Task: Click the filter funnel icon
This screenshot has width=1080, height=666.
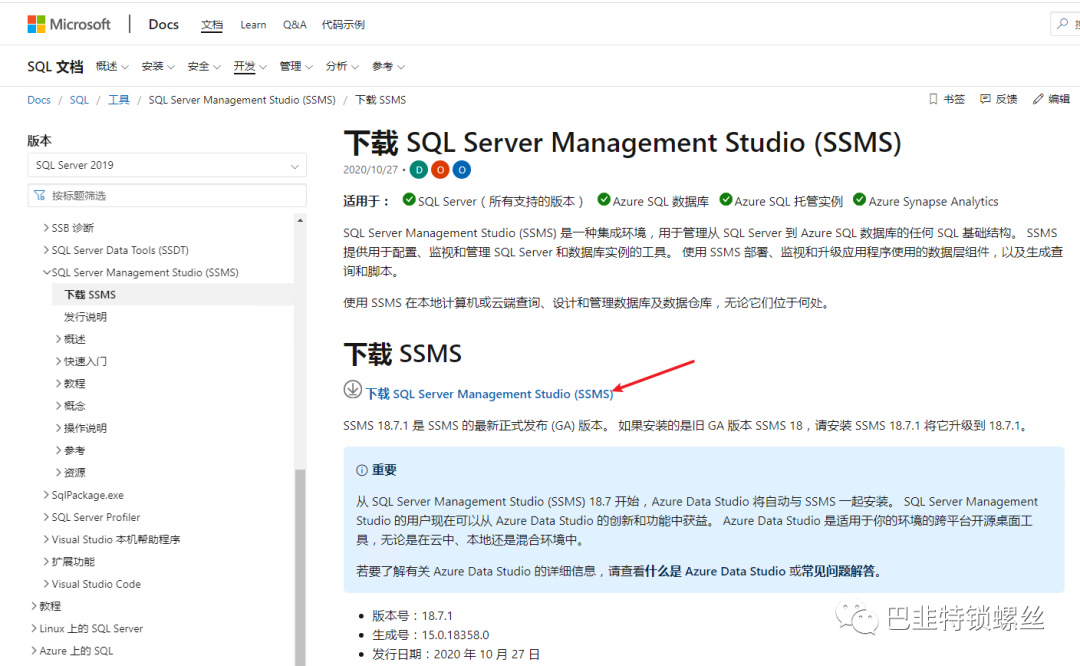Action: pos(40,196)
